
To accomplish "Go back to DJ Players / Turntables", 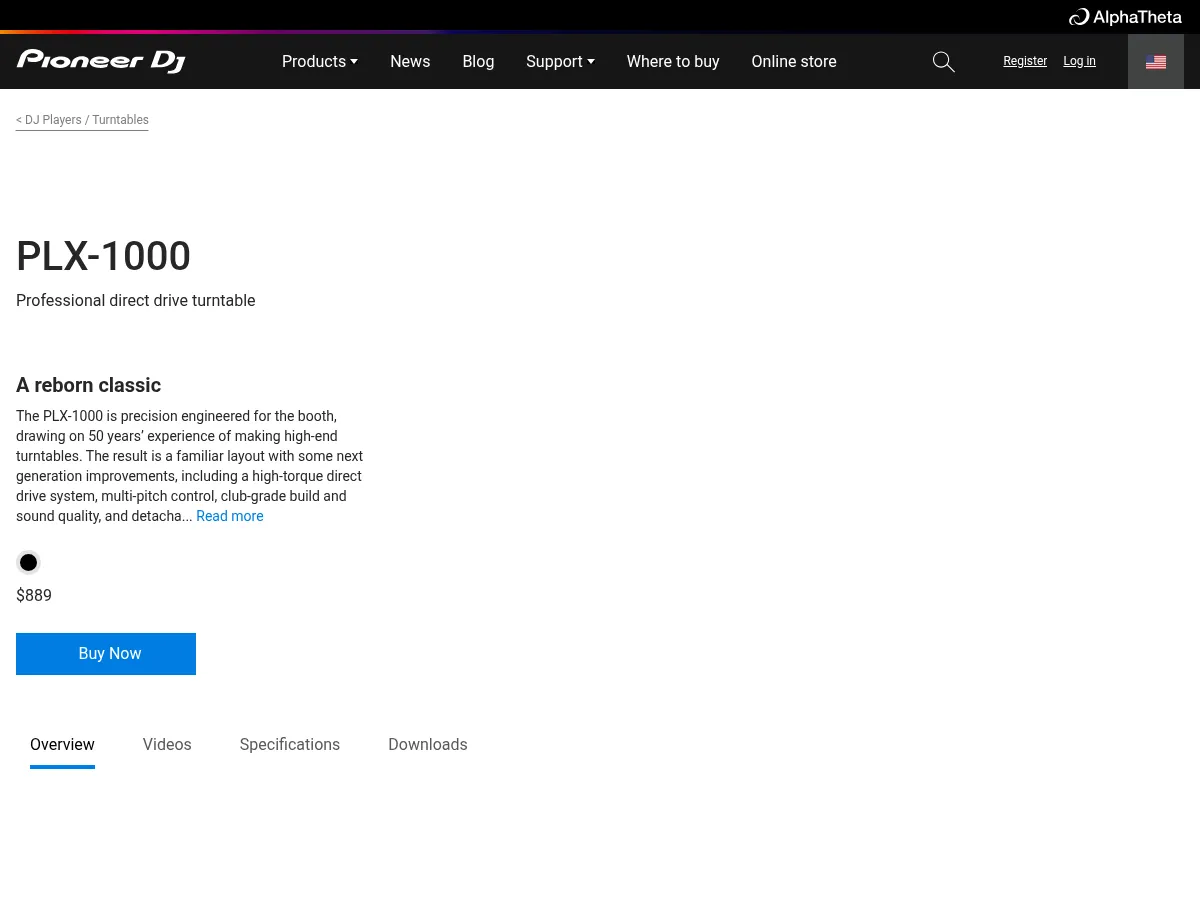I will tap(82, 120).
